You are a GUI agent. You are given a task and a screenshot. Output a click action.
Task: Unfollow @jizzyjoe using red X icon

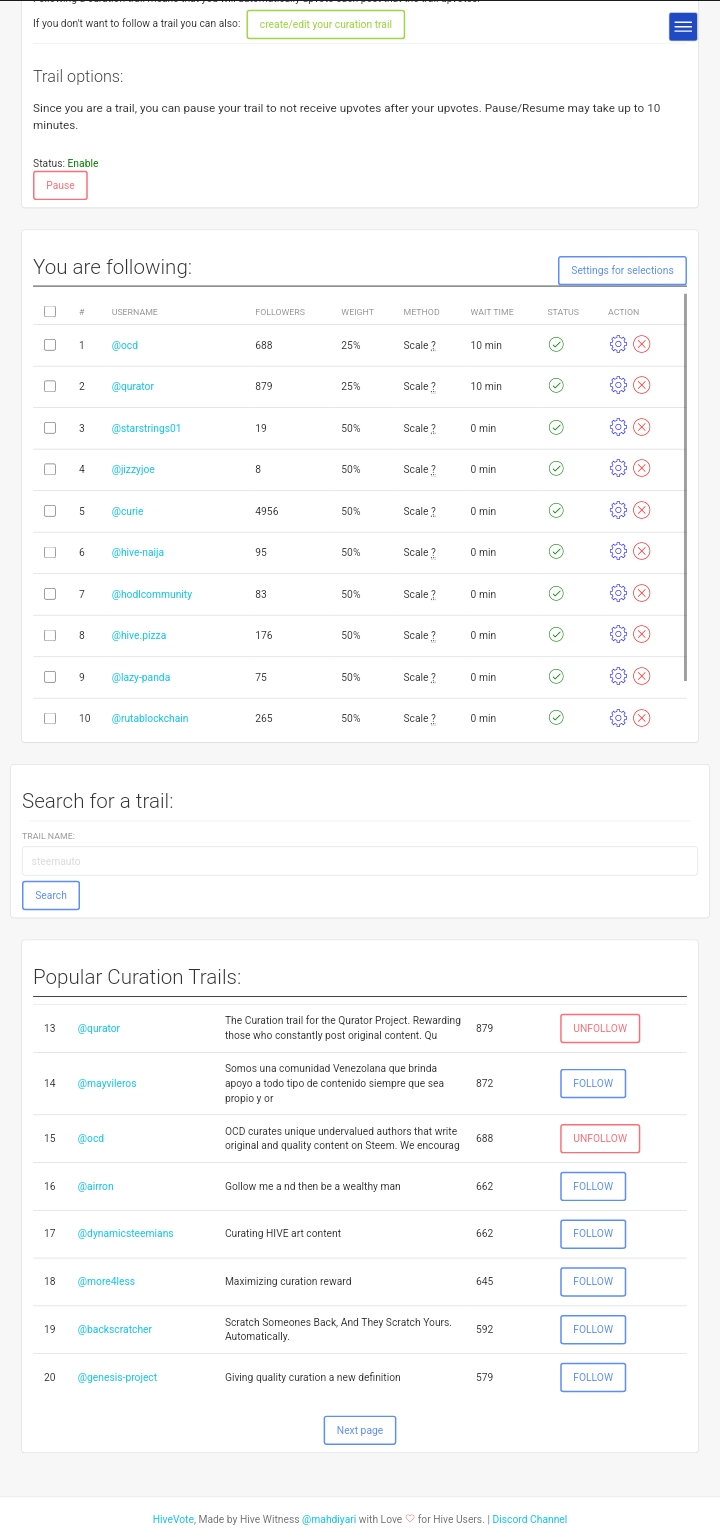tap(642, 468)
